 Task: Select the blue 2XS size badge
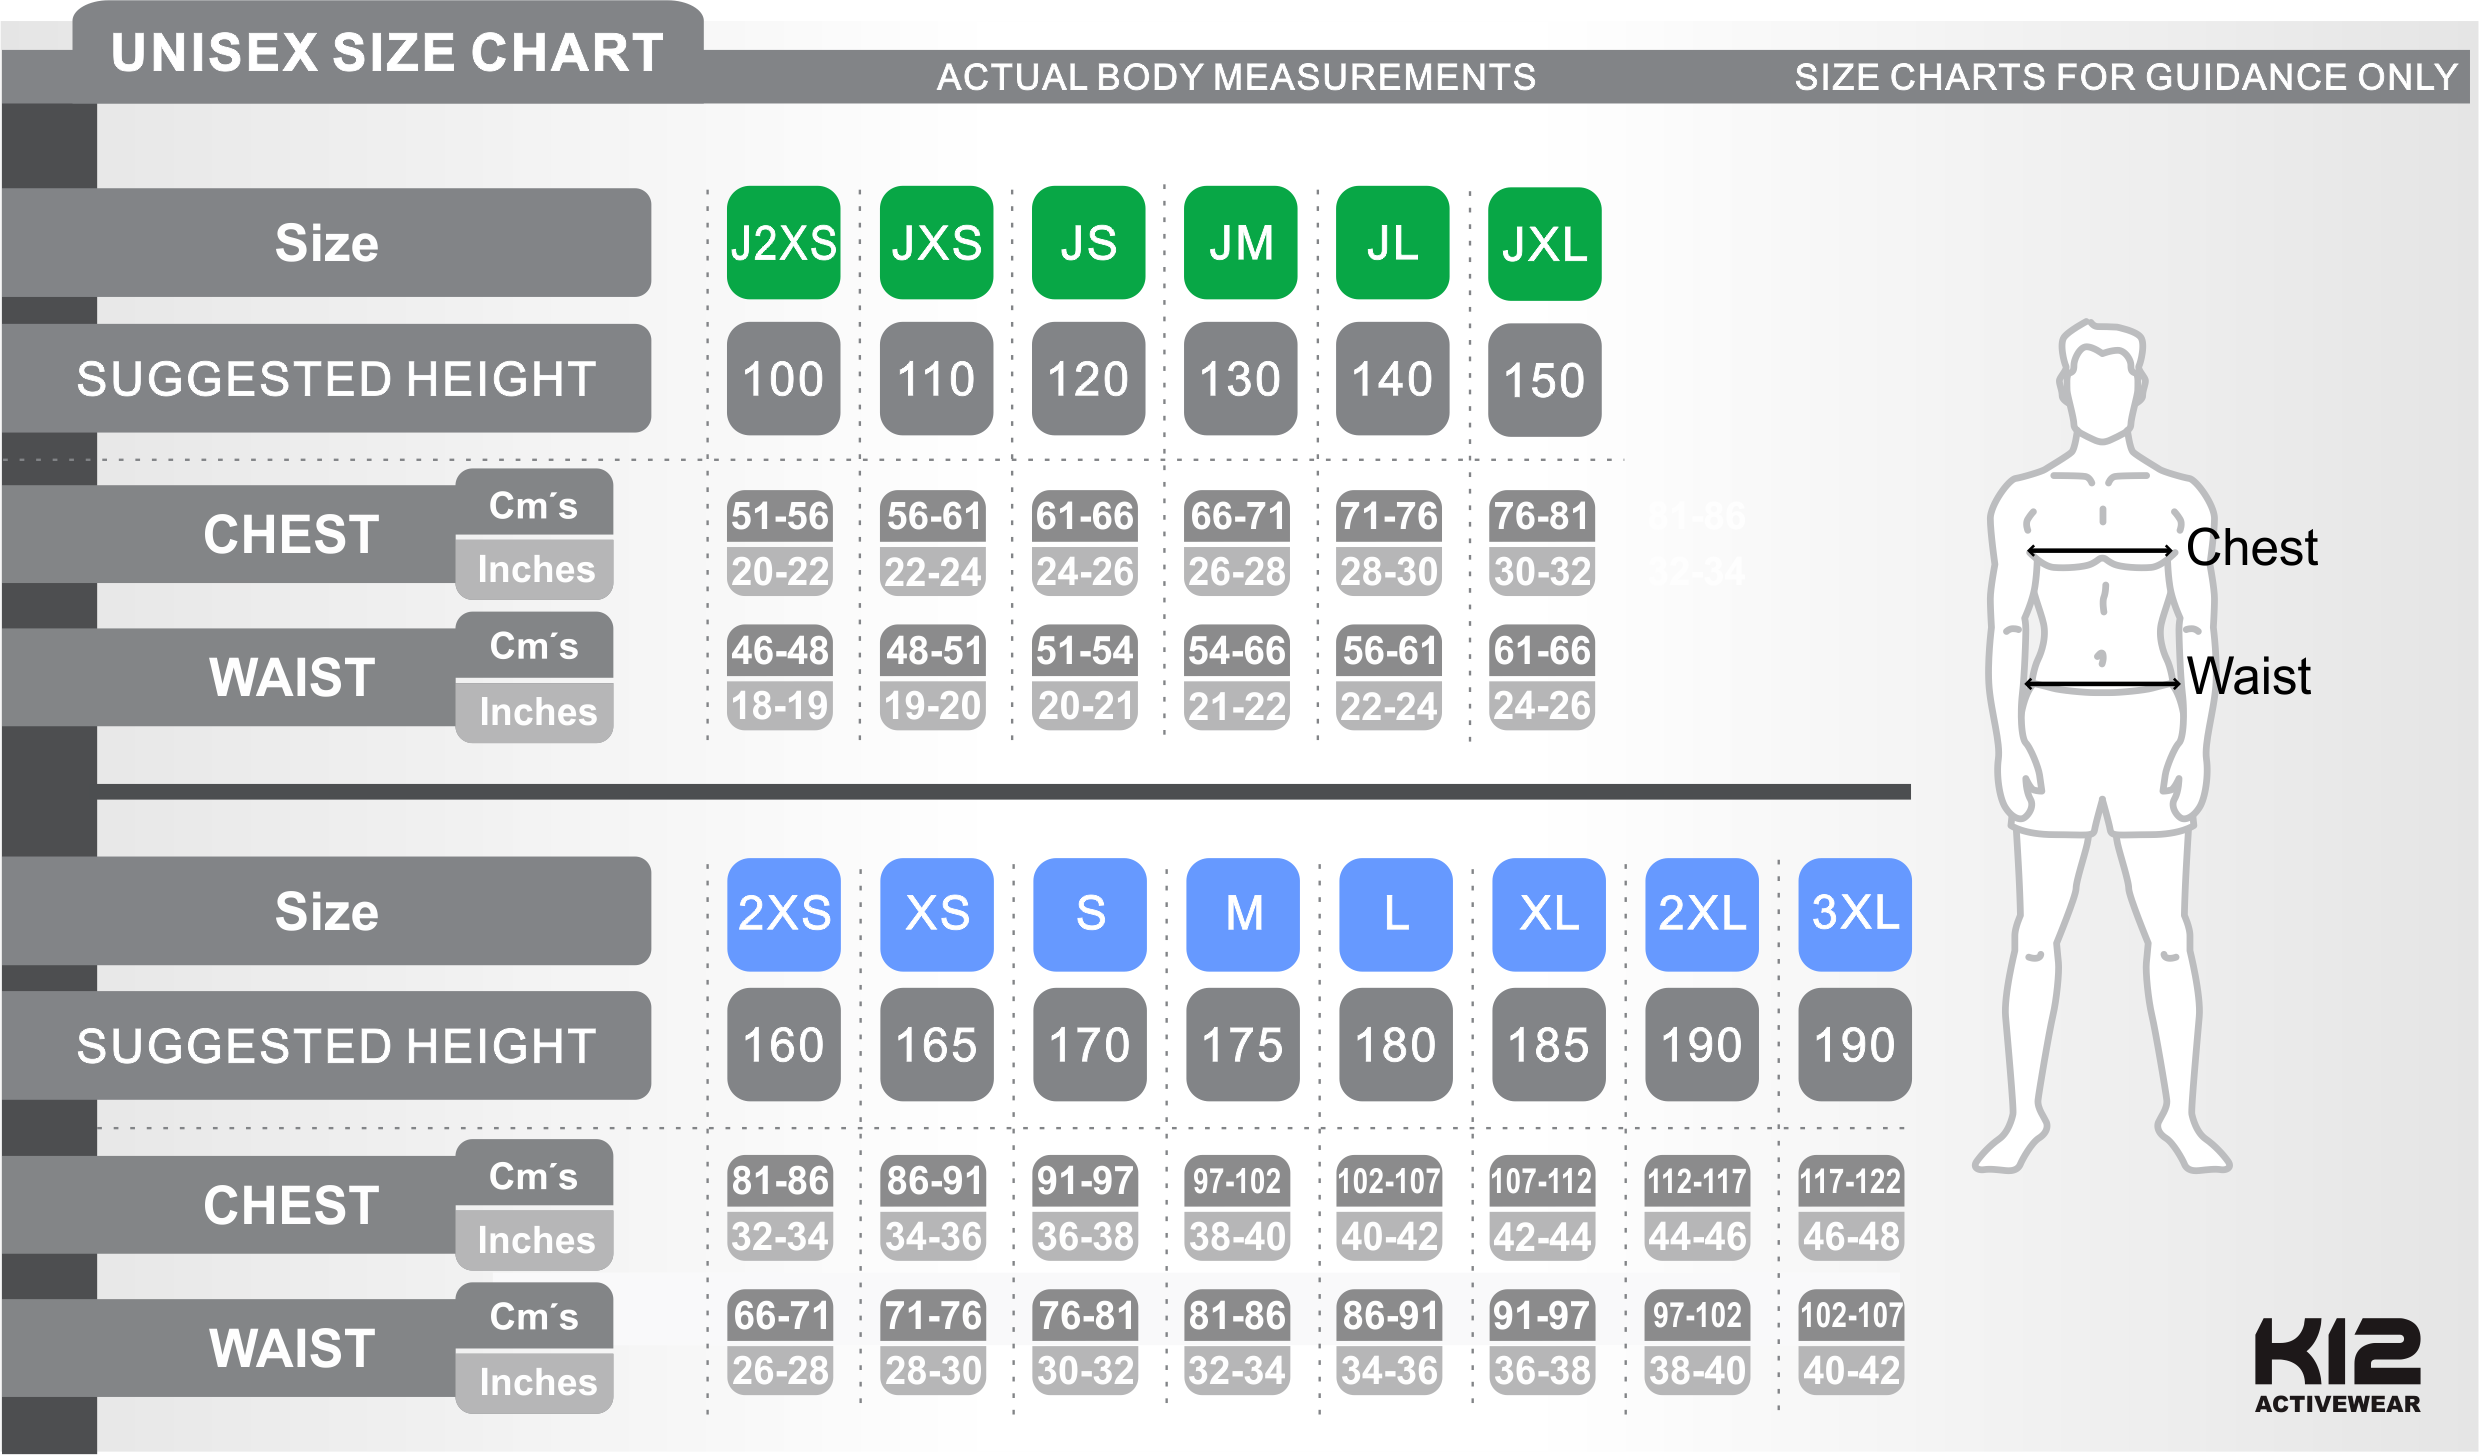click(783, 913)
